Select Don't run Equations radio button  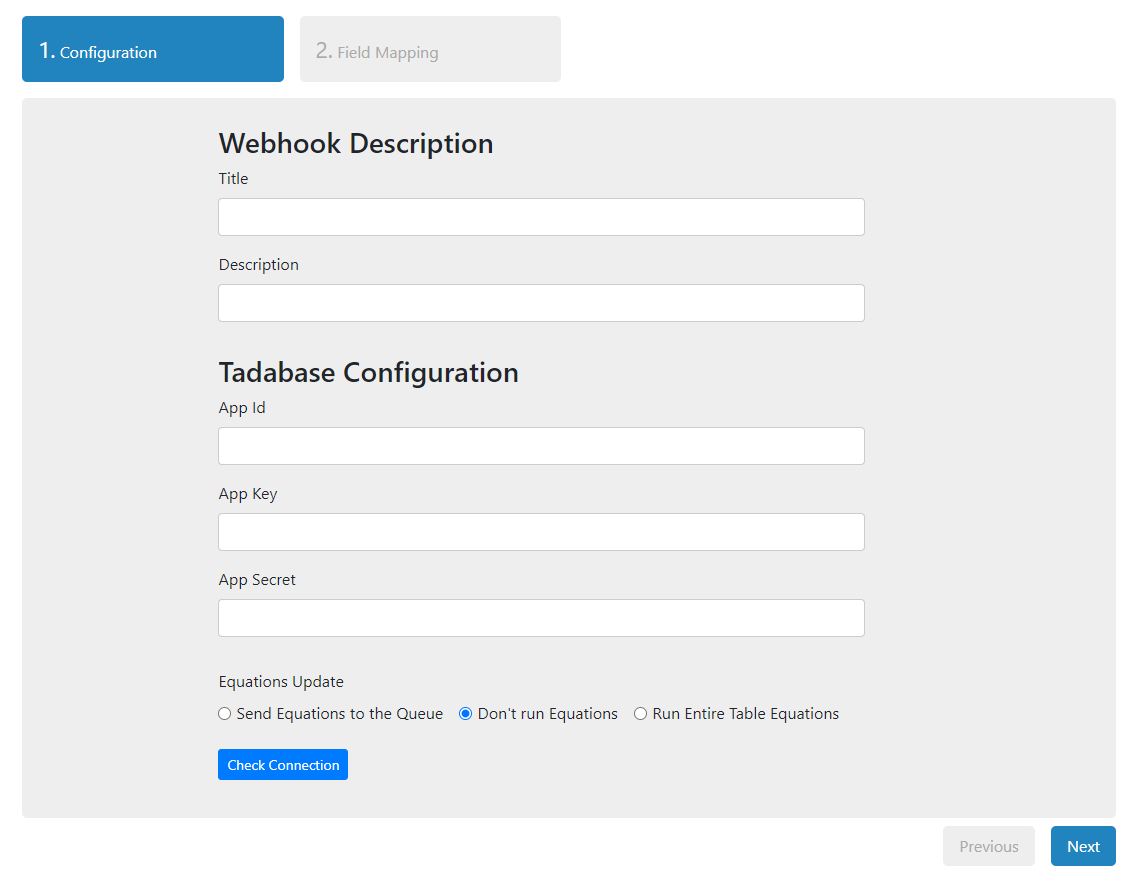tap(465, 714)
